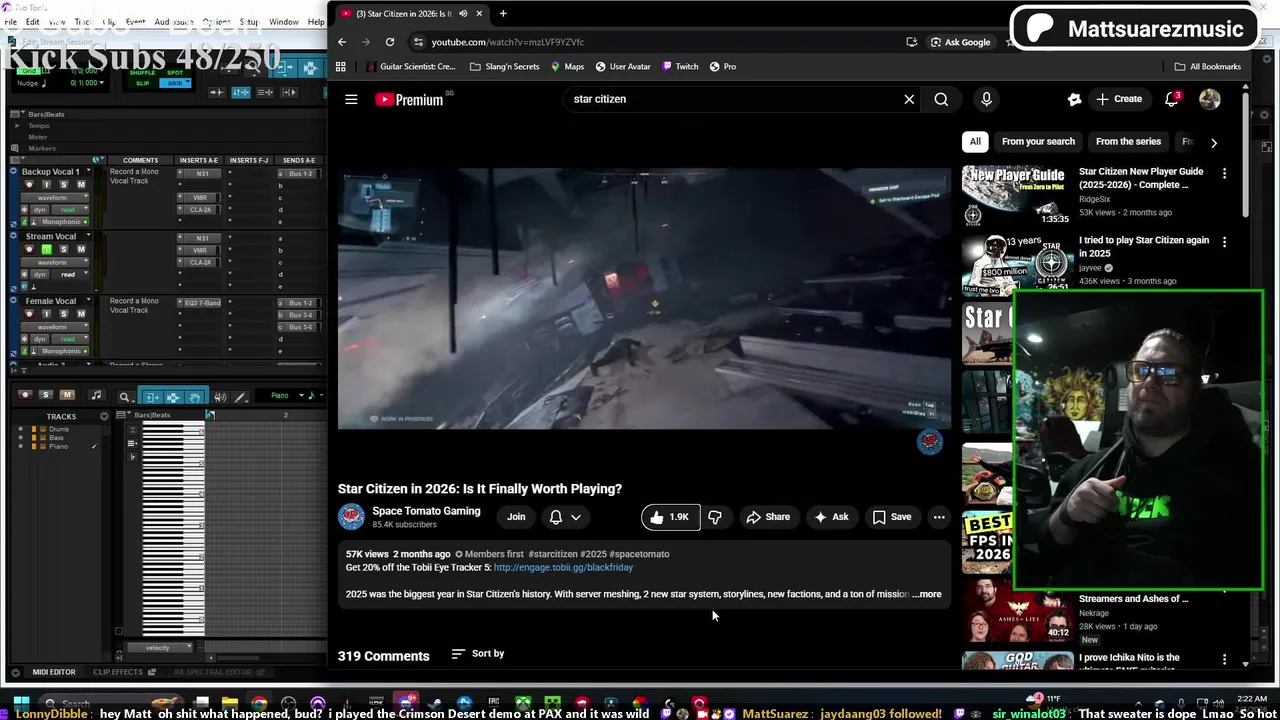The height and width of the screenshot is (720, 1280).
Task: Expand the TRACKS list options menu
Action: 104,416
